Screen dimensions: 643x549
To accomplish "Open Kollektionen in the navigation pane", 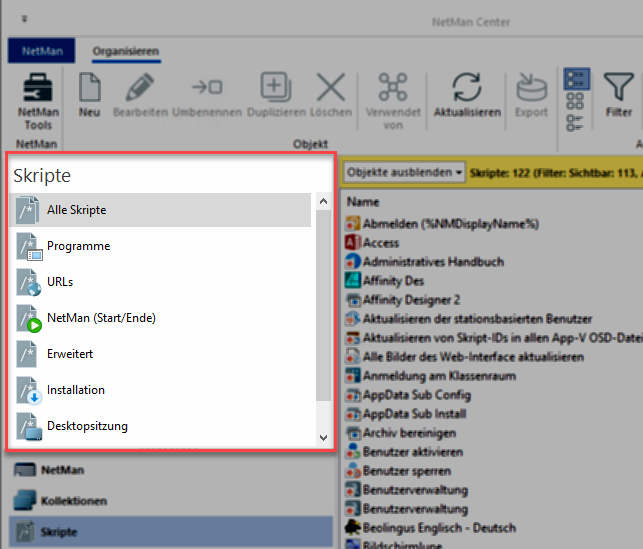I will [74, 500].
